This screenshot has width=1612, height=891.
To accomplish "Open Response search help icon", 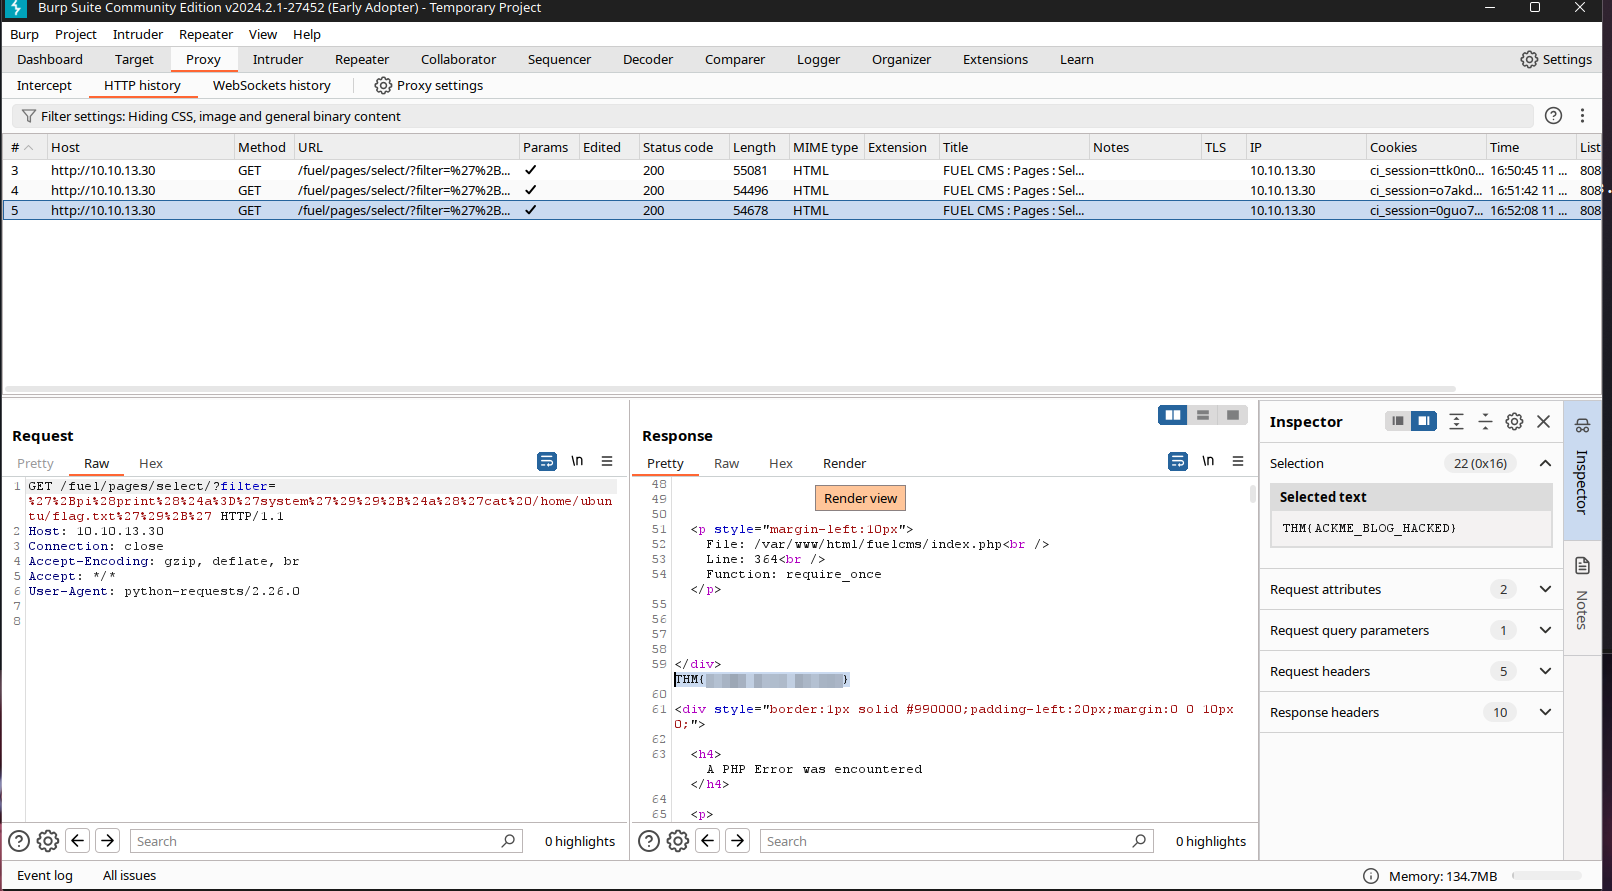I will point(649,841).
